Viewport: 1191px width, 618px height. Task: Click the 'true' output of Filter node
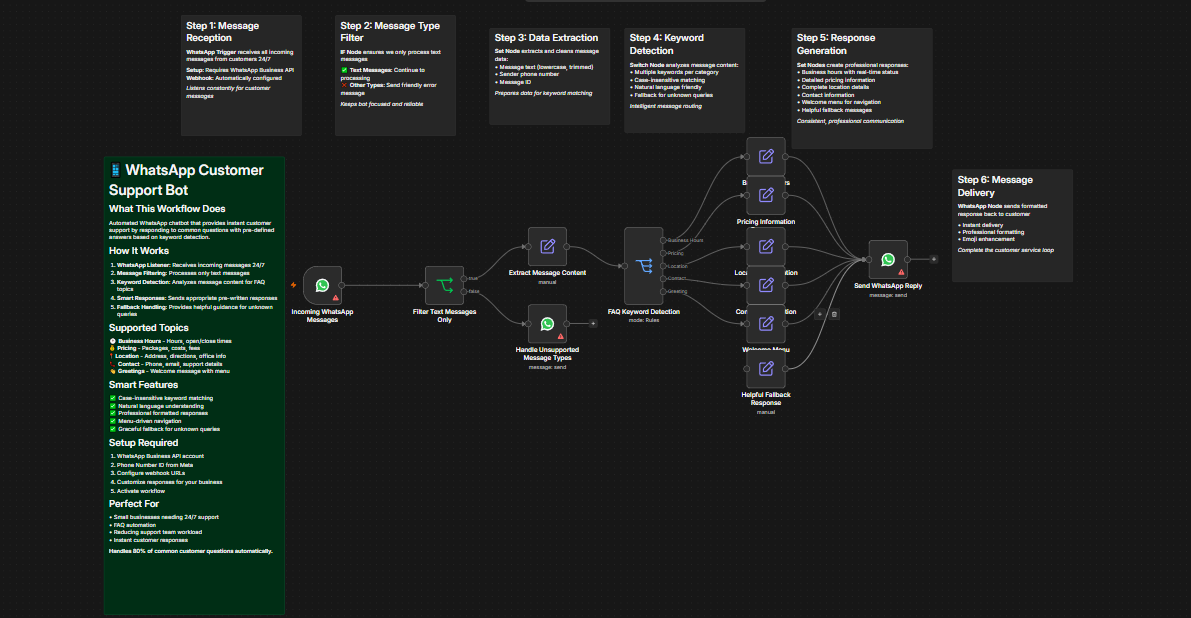point(464,279)
